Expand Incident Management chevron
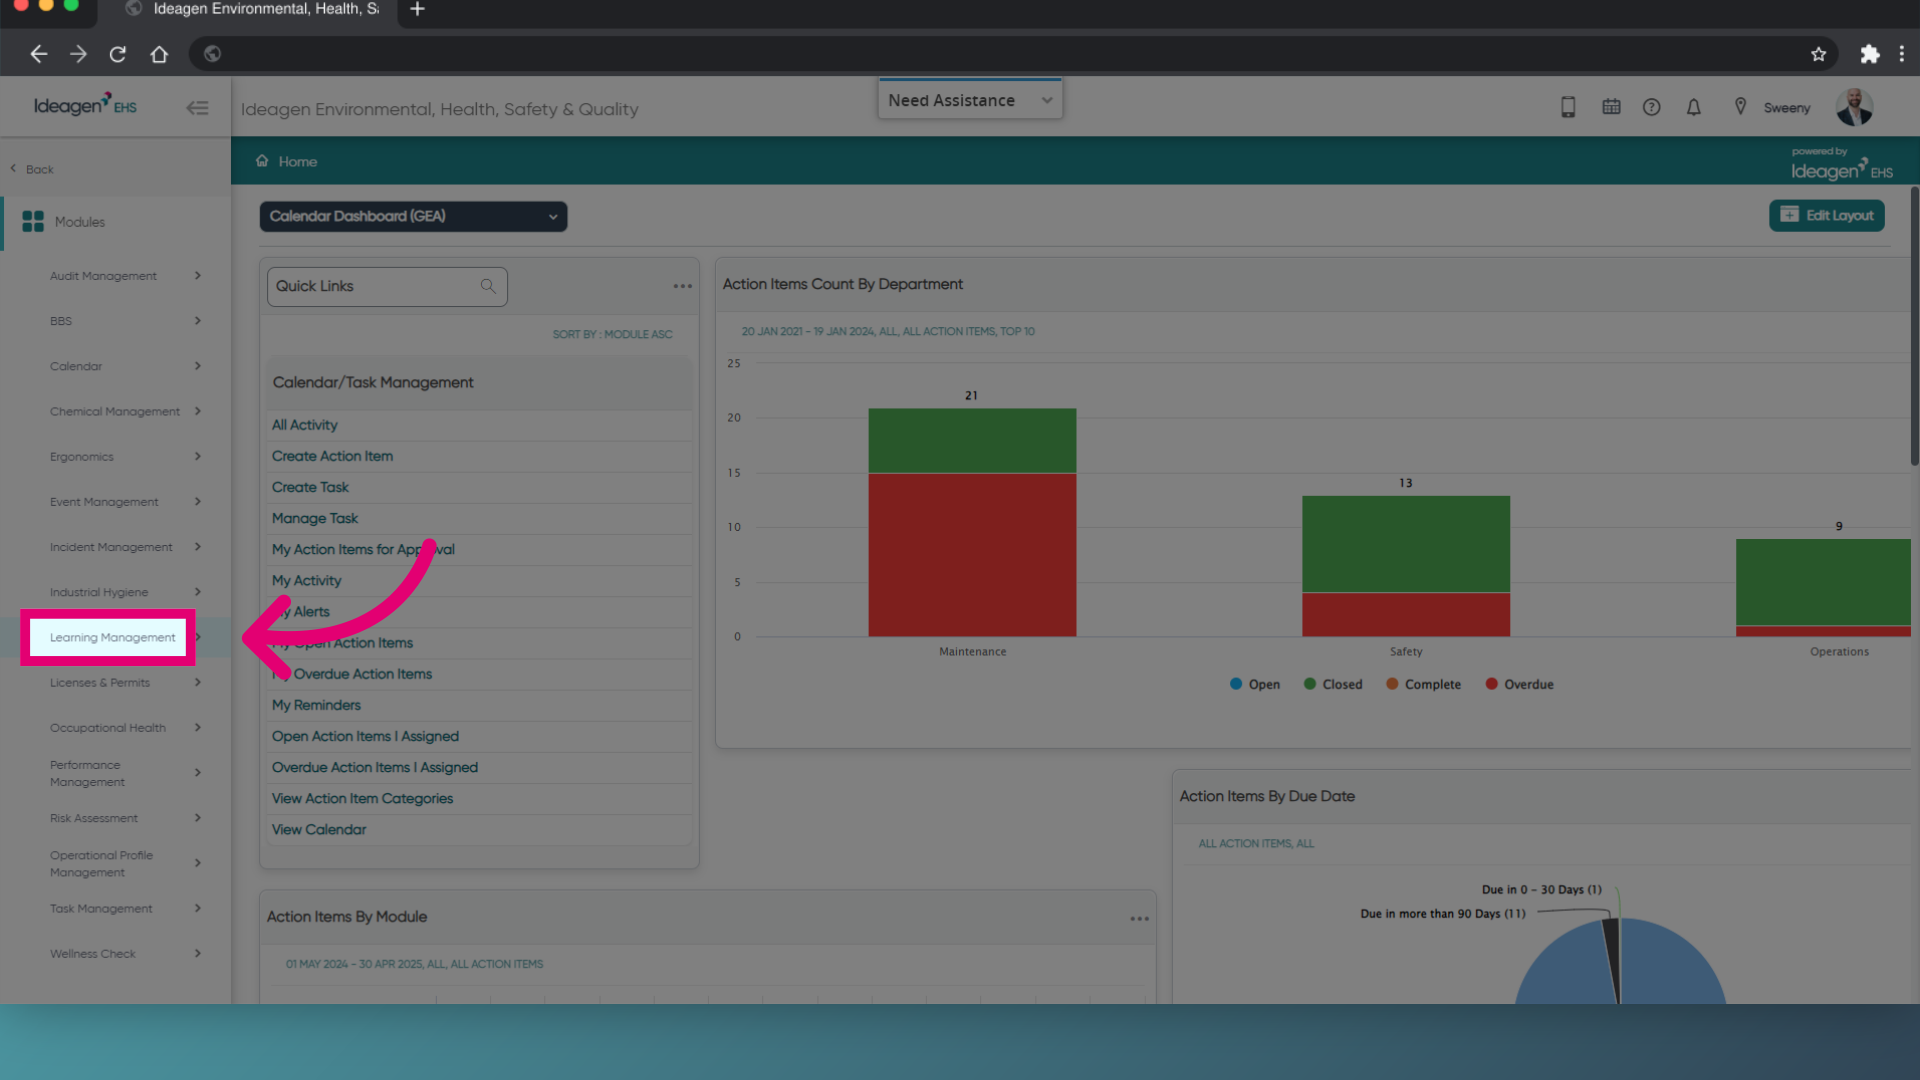This screenshot has height=1080, width=1920. coord(198,546)
